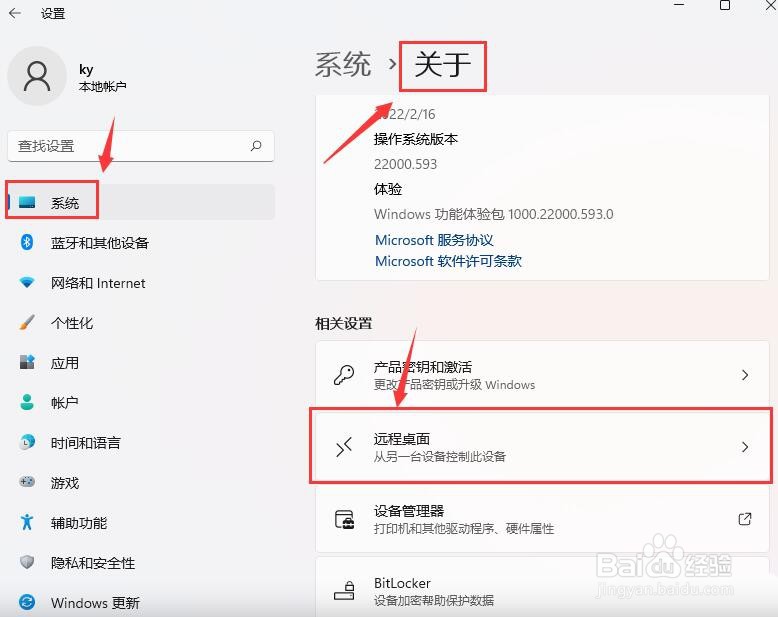Open 系统 in the sidebar

click(140, 202)
